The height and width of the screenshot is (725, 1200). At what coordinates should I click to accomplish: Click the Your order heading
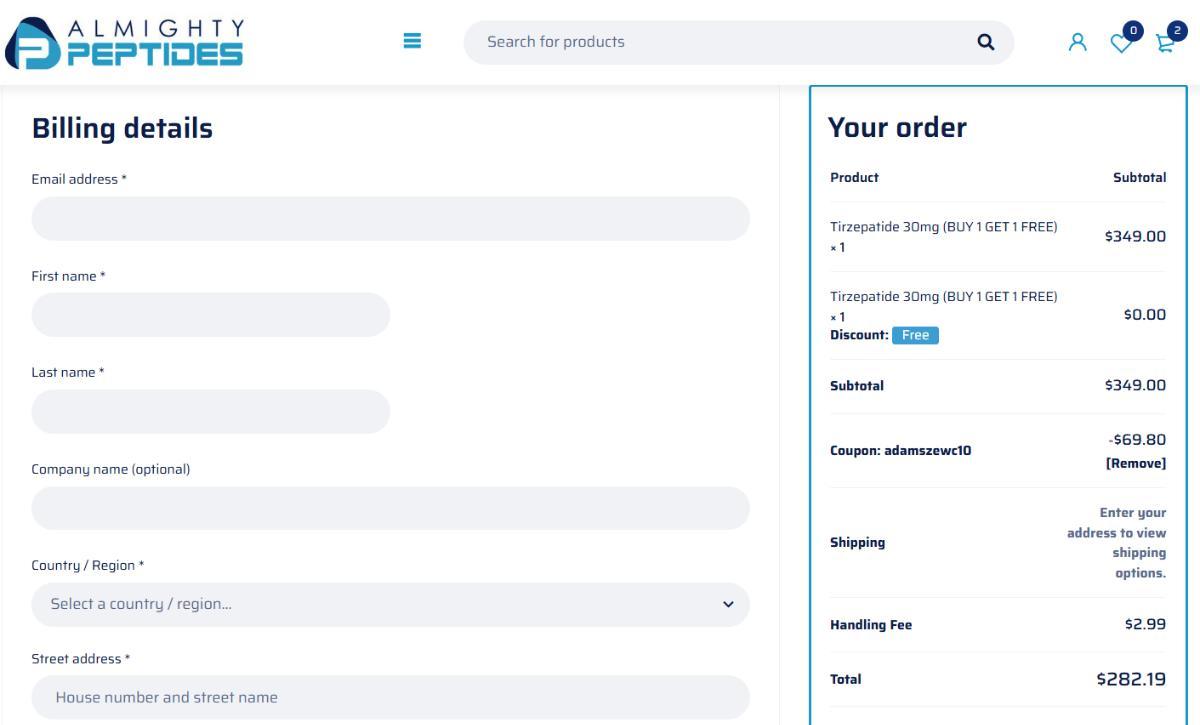pyautogui.click(x=897, y=128)
